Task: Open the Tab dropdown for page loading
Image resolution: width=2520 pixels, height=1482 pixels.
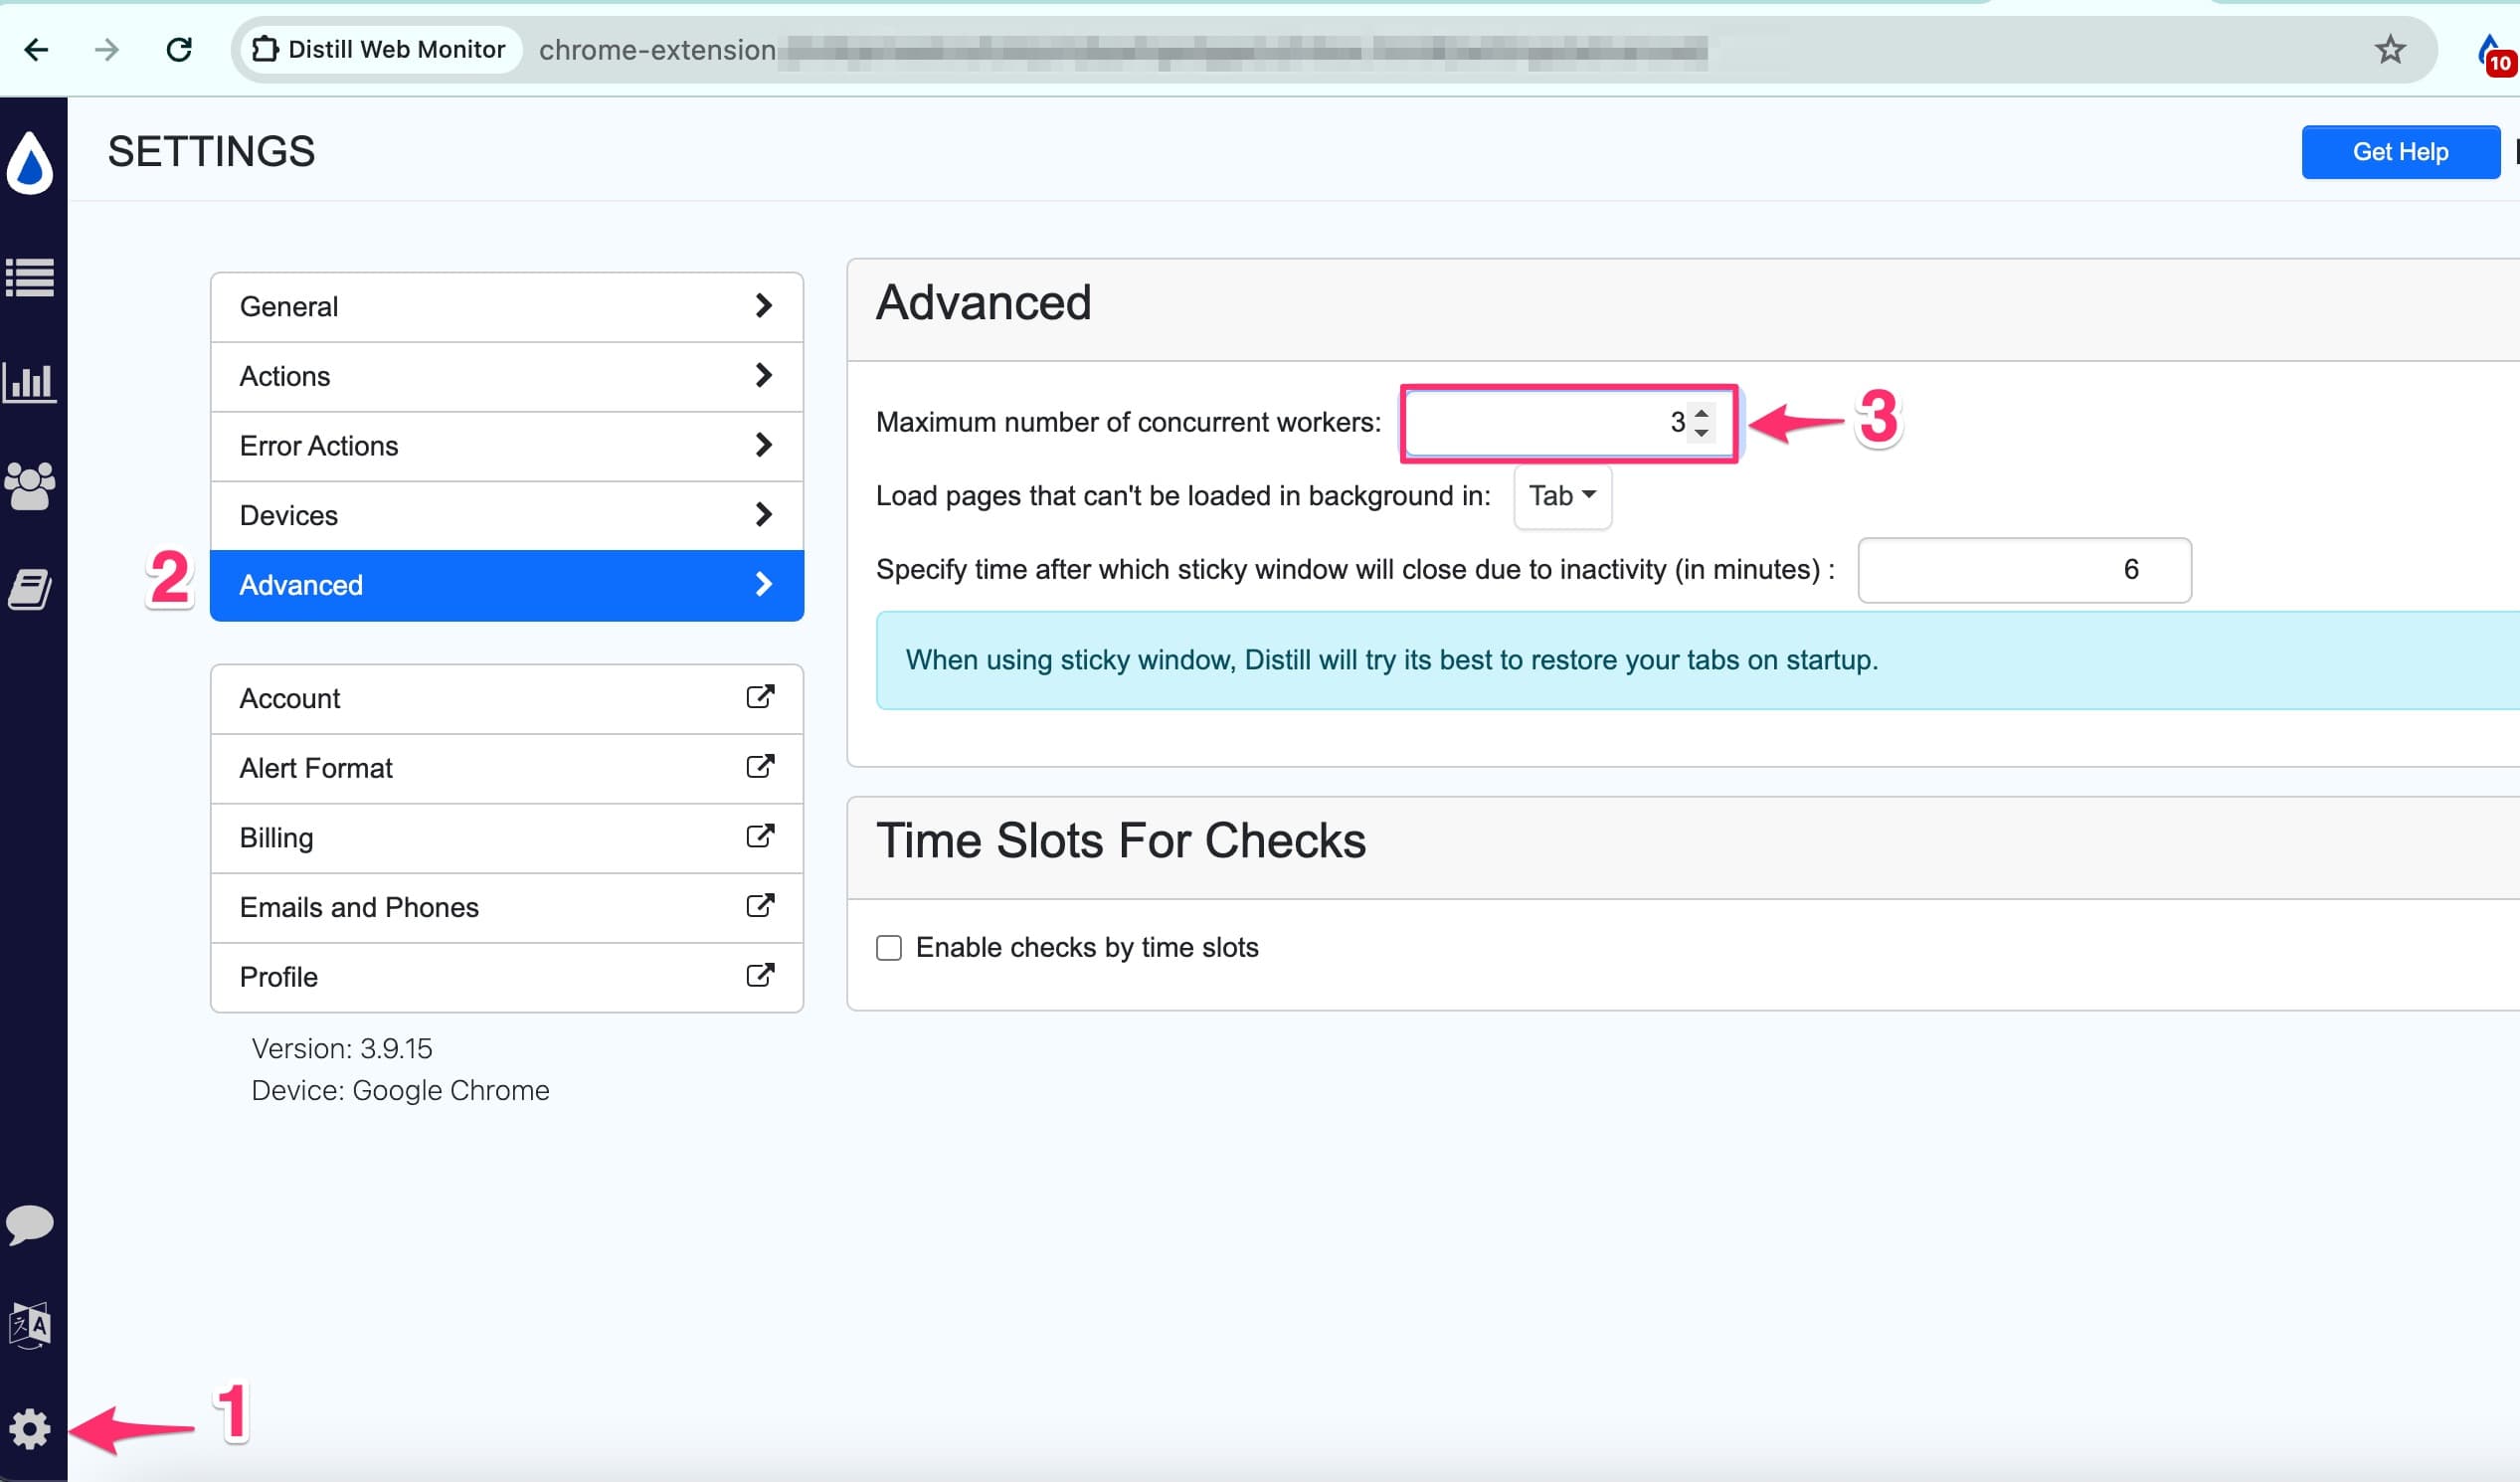Action: tap(1562, 496)
